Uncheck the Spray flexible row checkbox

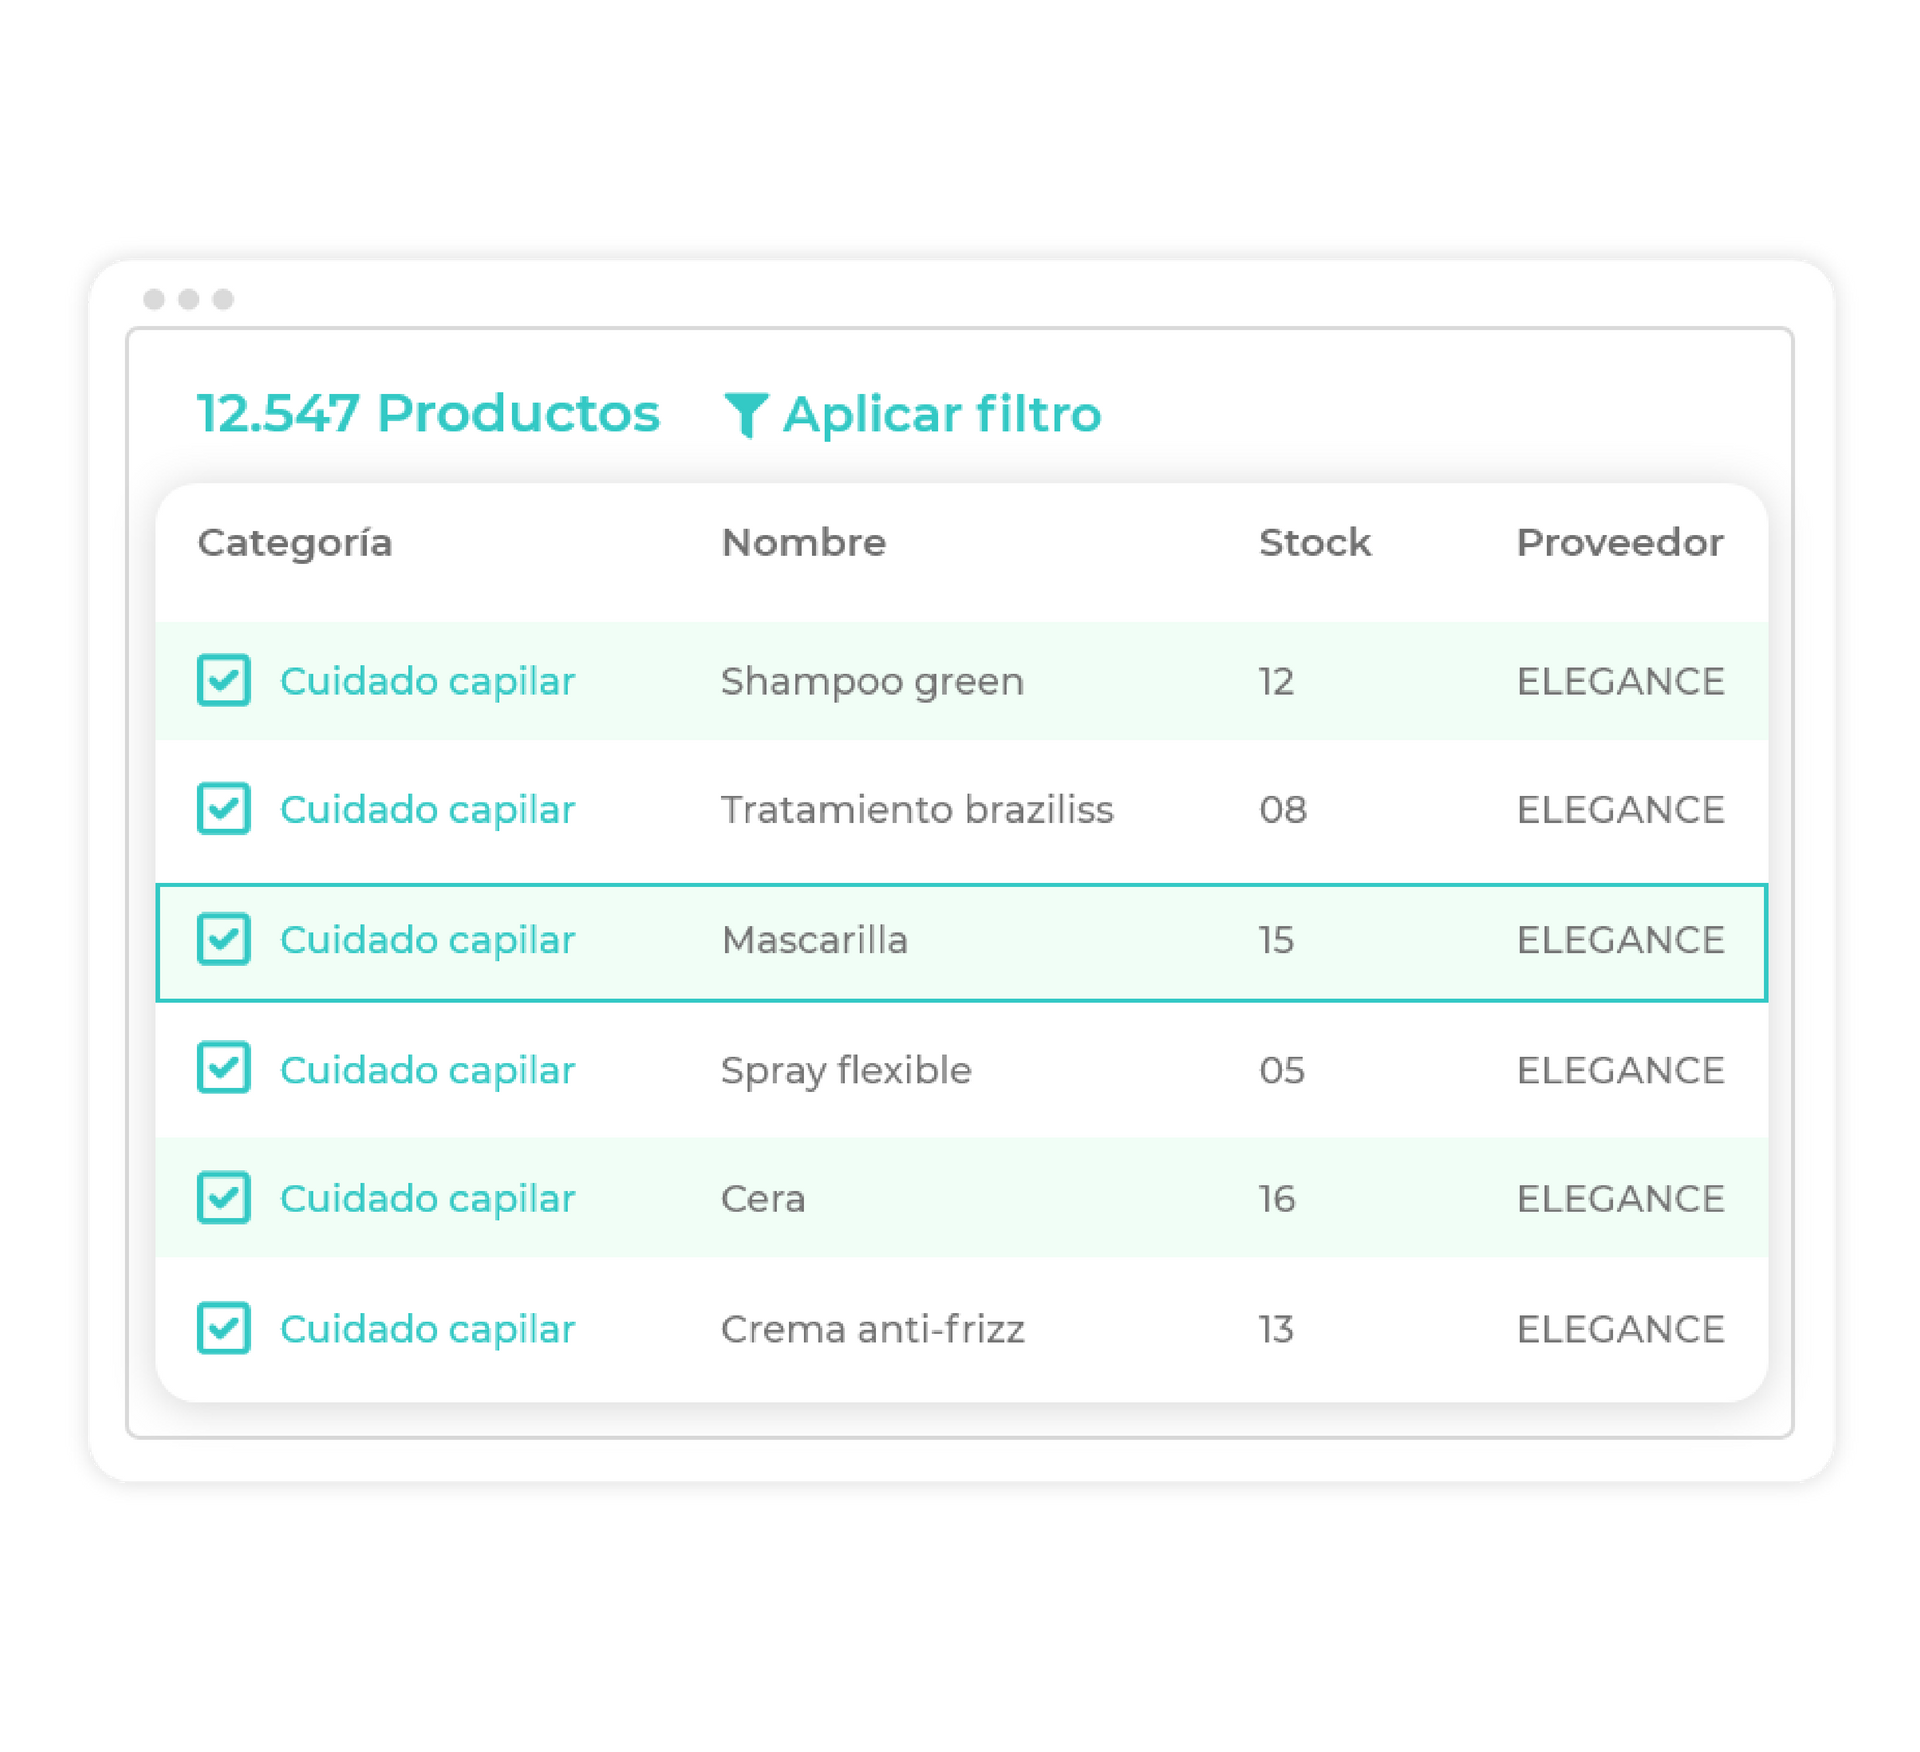point(223,1068)
